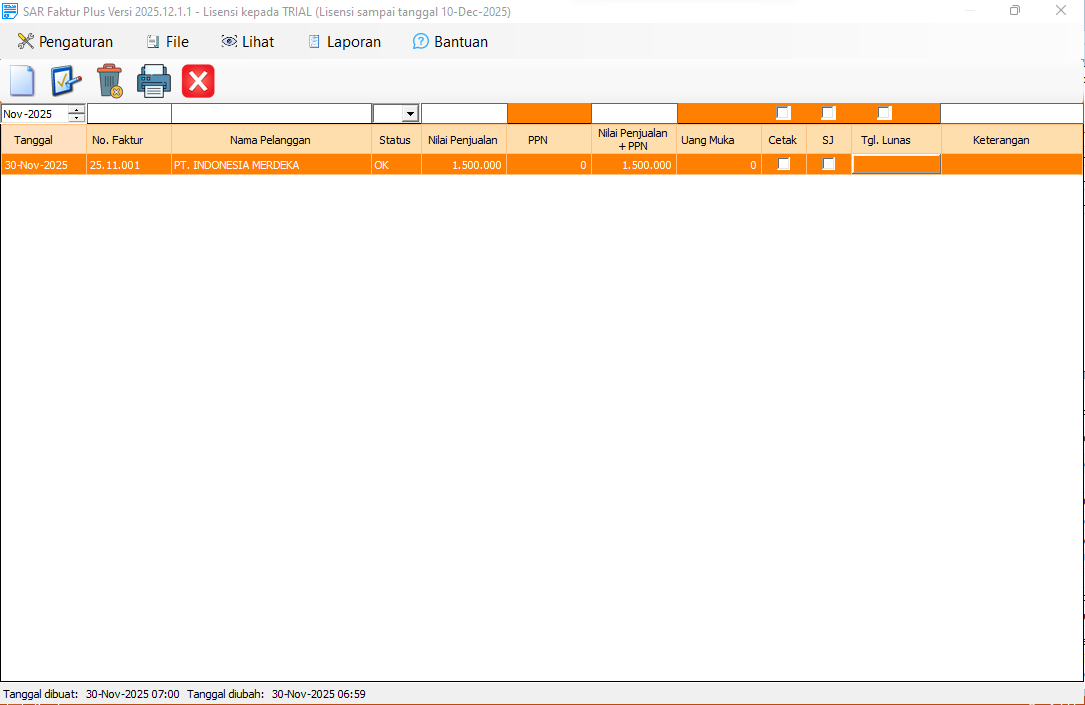Click the No. Faktur filter input field

[x=129, y=114]
